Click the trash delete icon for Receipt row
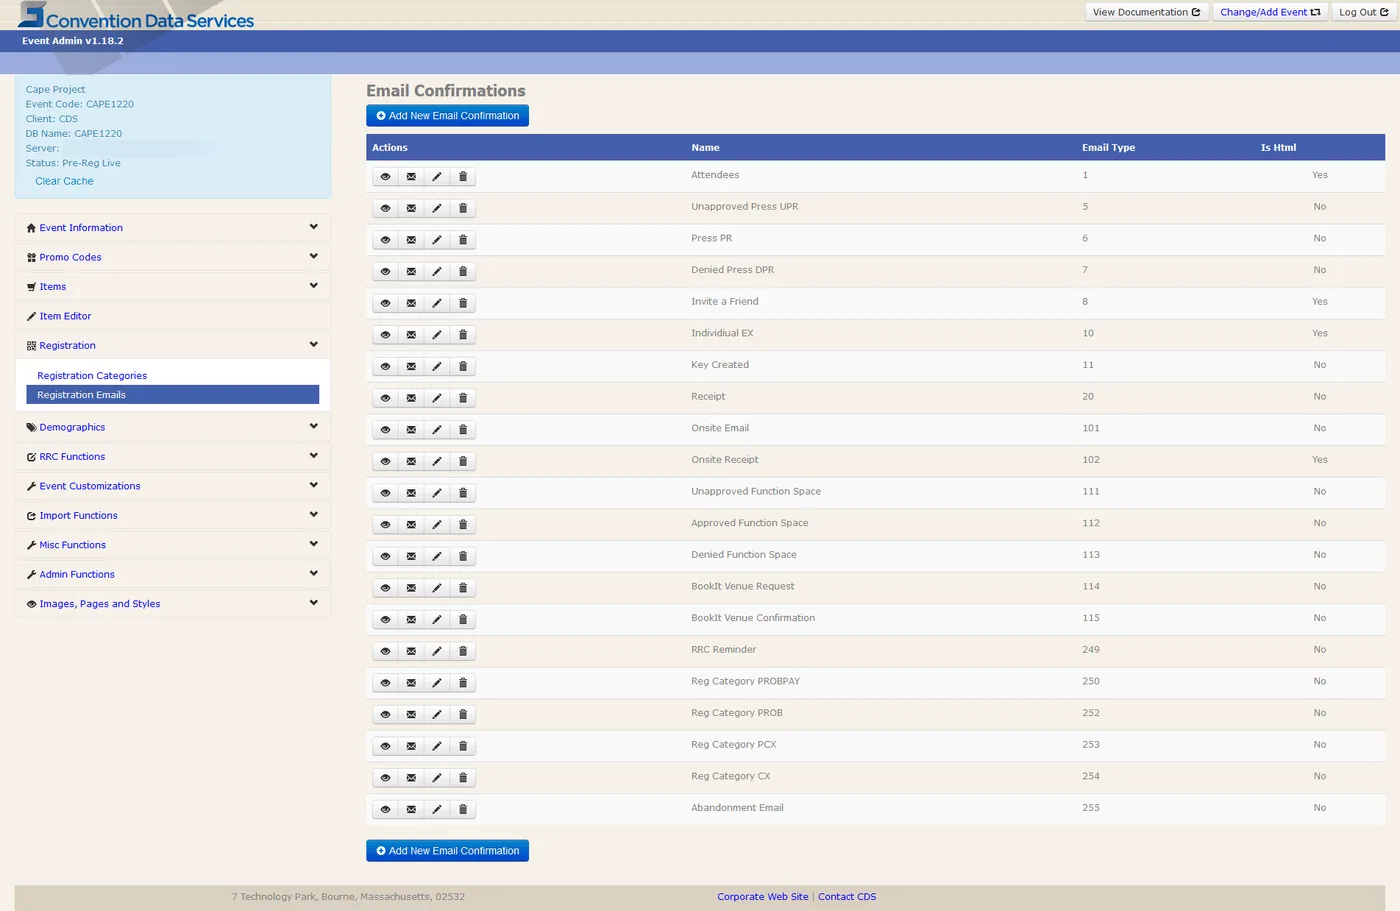1400x911 pixels. click(x=463, y=398)
